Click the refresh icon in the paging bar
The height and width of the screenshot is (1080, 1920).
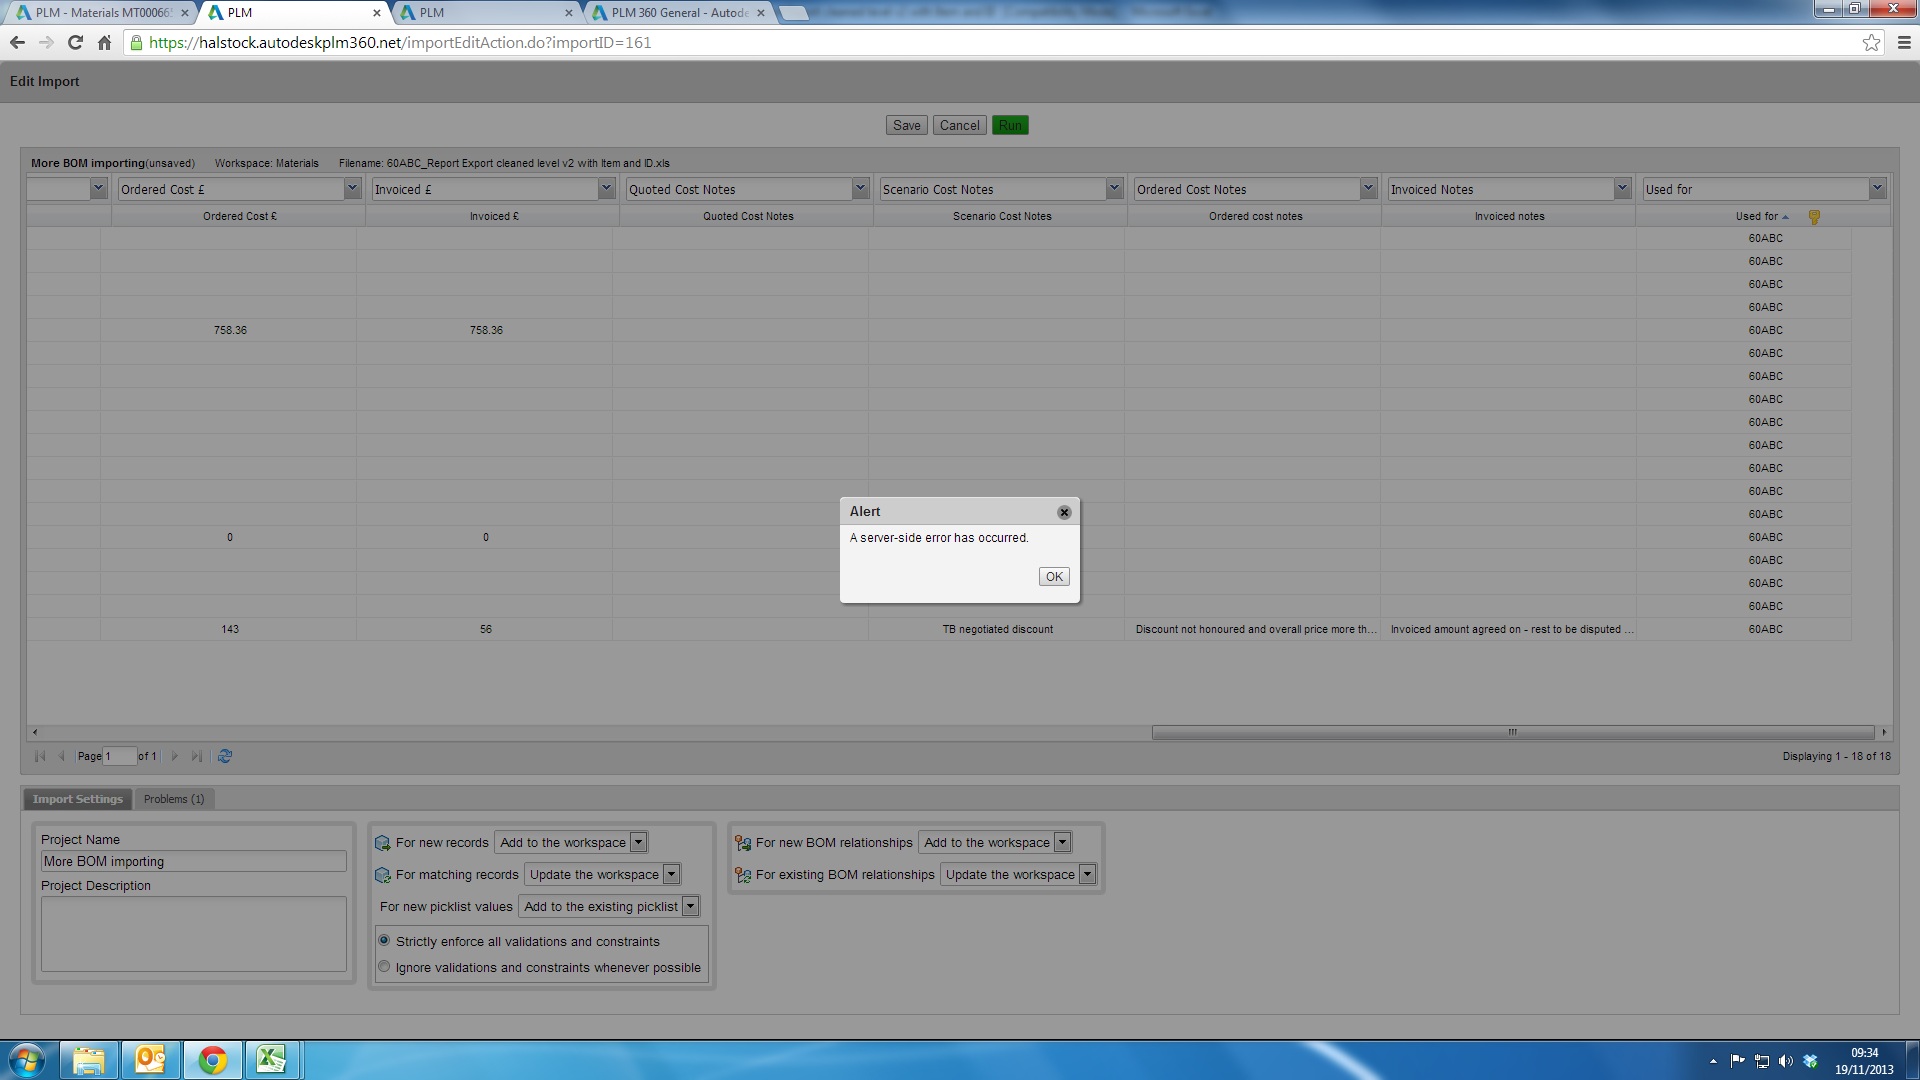[225, 757]
